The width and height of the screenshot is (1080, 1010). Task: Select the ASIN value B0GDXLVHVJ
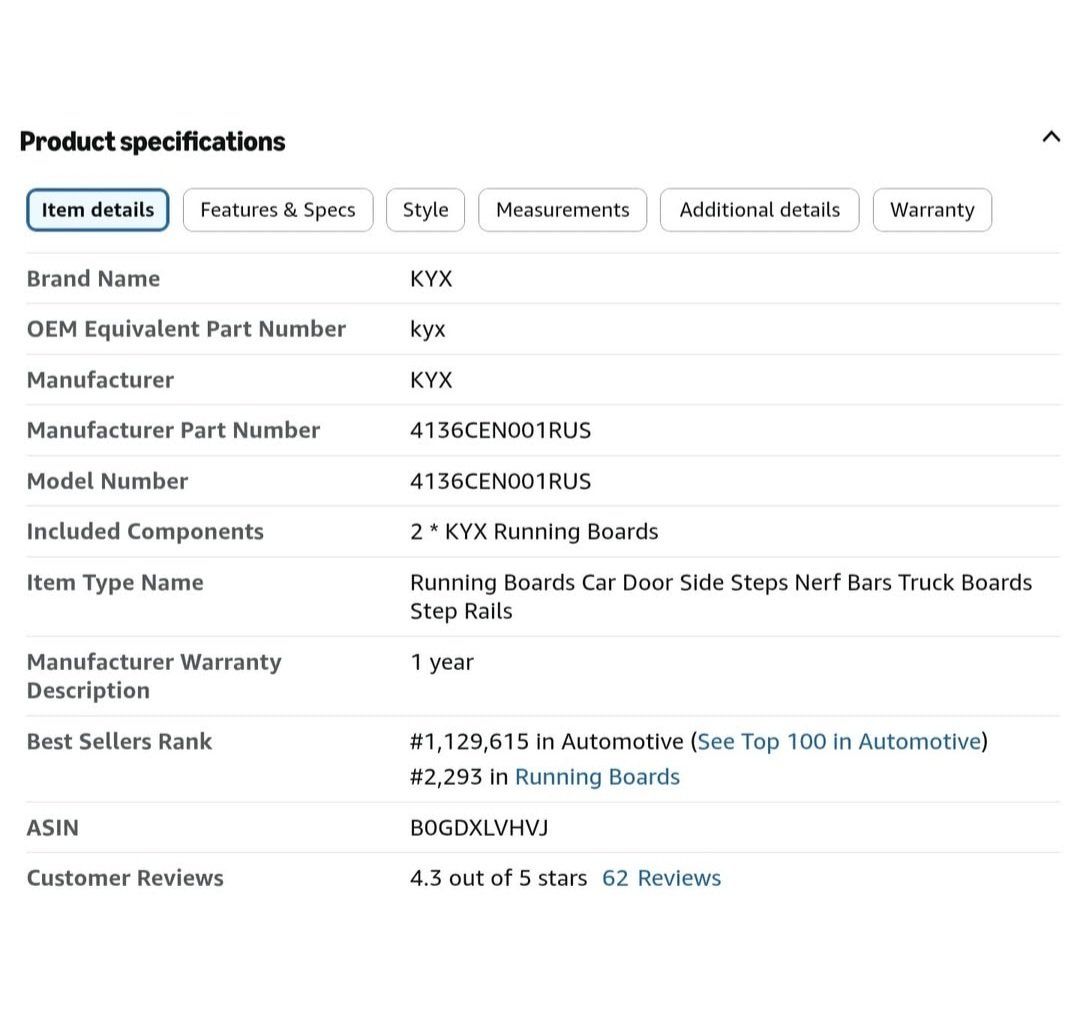pos(479,827)
